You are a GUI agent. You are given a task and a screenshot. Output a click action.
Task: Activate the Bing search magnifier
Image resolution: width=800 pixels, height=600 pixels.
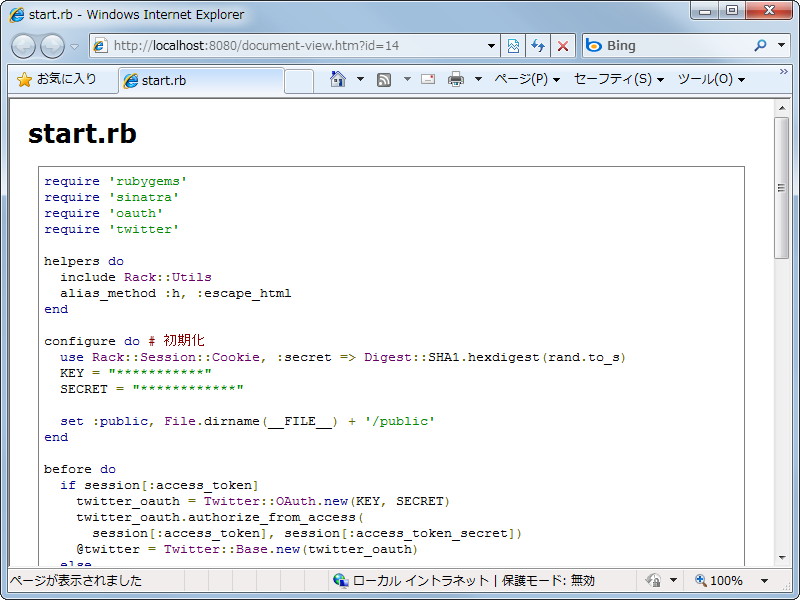click(758, 45)
